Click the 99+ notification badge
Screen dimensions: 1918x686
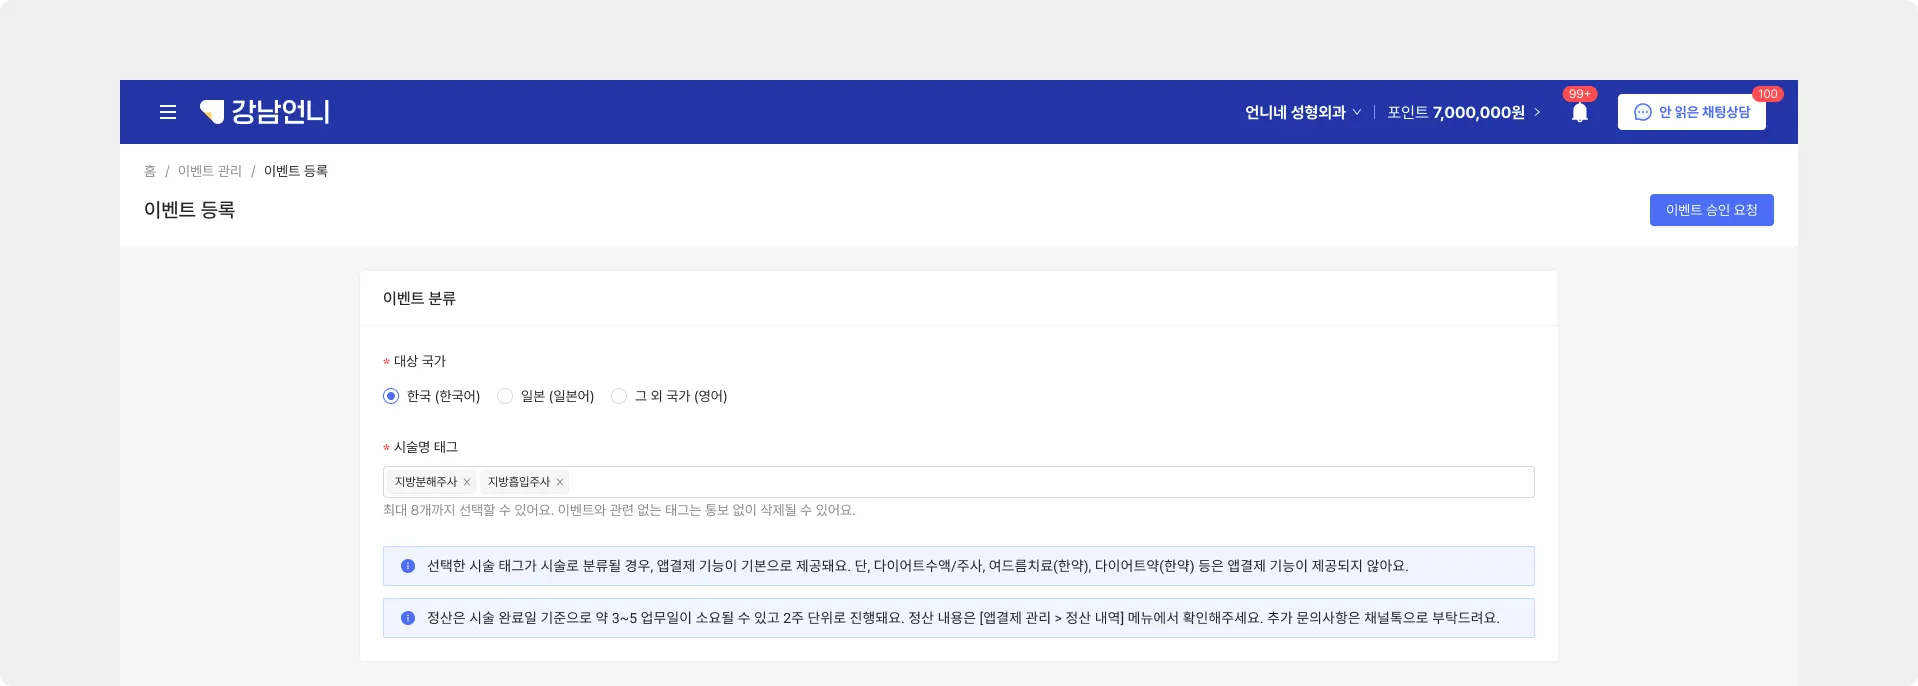1580,94
